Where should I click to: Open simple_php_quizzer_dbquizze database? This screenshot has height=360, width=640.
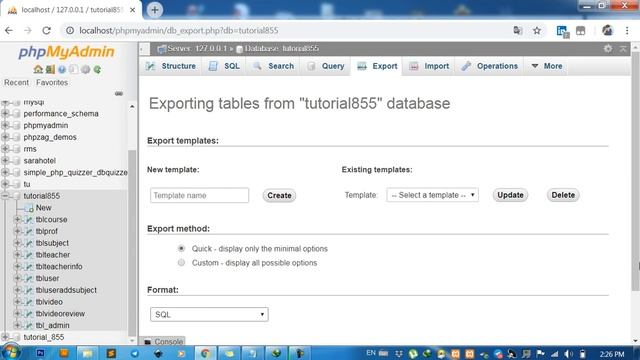[x=75, y=173]
